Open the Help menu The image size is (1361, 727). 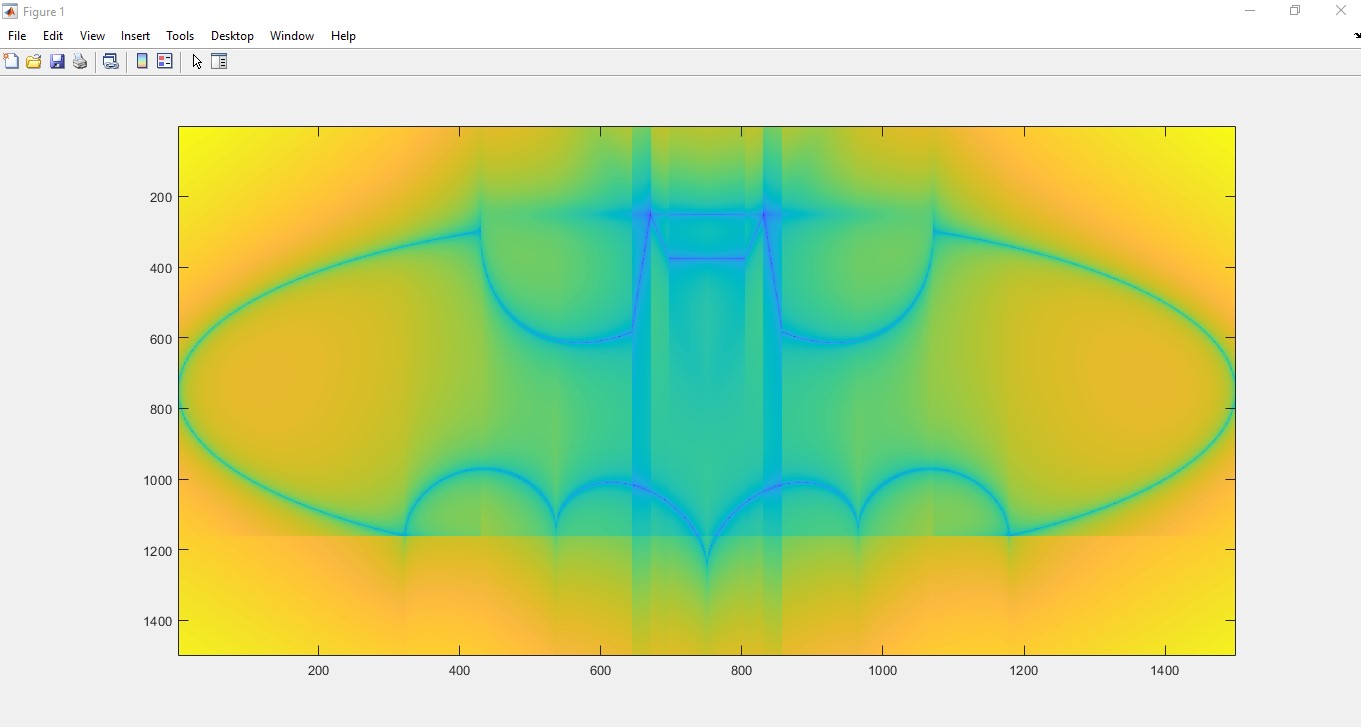[x=343, y=36]
